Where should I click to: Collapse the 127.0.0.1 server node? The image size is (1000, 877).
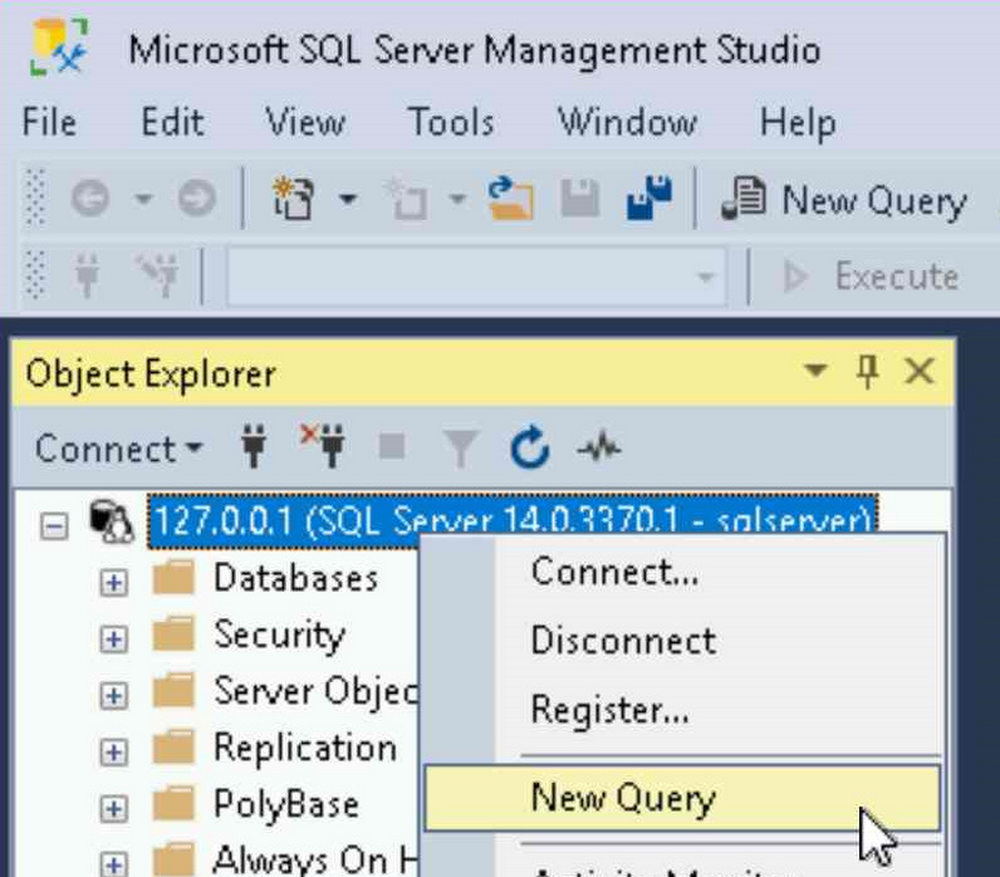(54, 526)
